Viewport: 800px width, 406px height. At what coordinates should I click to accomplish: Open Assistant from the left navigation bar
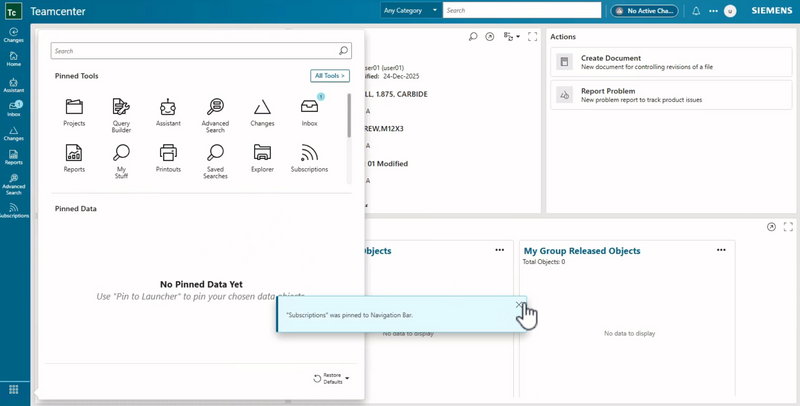14,85
